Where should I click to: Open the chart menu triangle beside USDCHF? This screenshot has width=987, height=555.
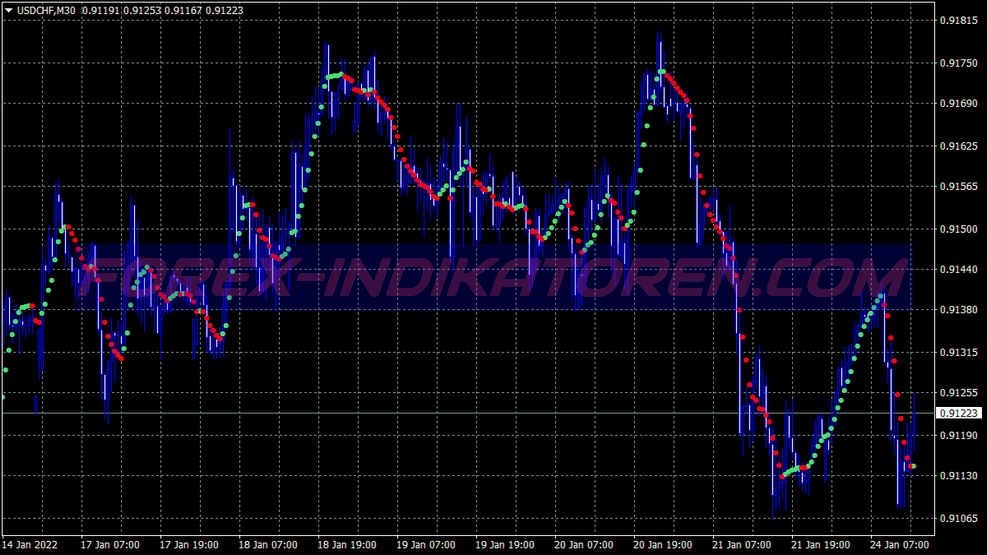9,11
